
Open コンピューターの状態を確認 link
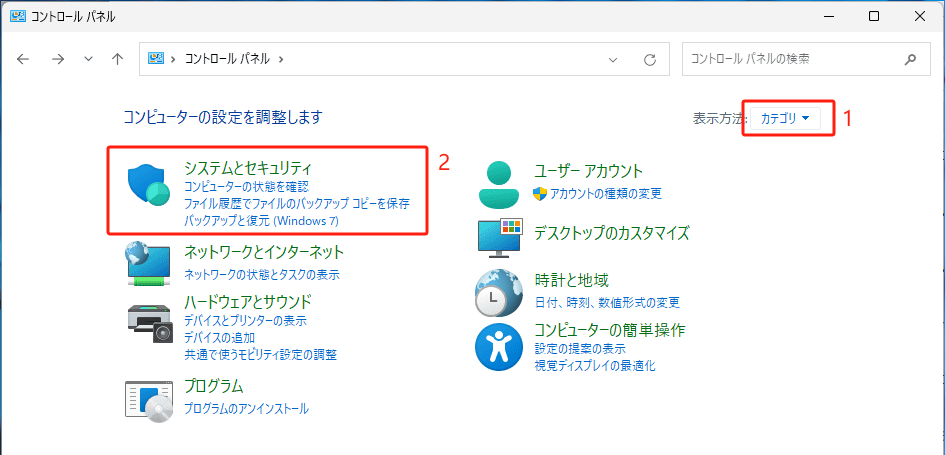(x=247, y=186)
